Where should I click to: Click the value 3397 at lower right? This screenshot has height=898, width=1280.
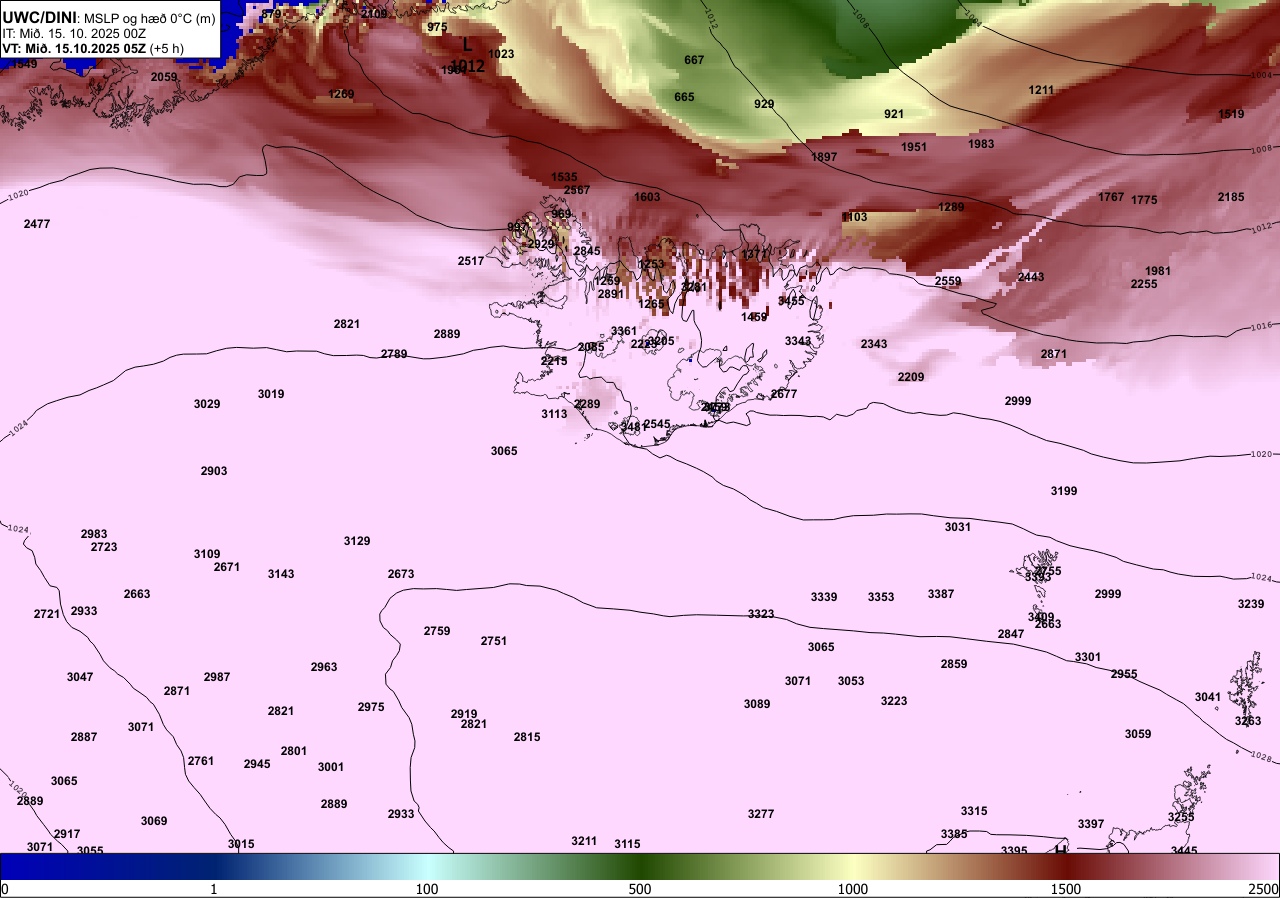[1091, 824]
